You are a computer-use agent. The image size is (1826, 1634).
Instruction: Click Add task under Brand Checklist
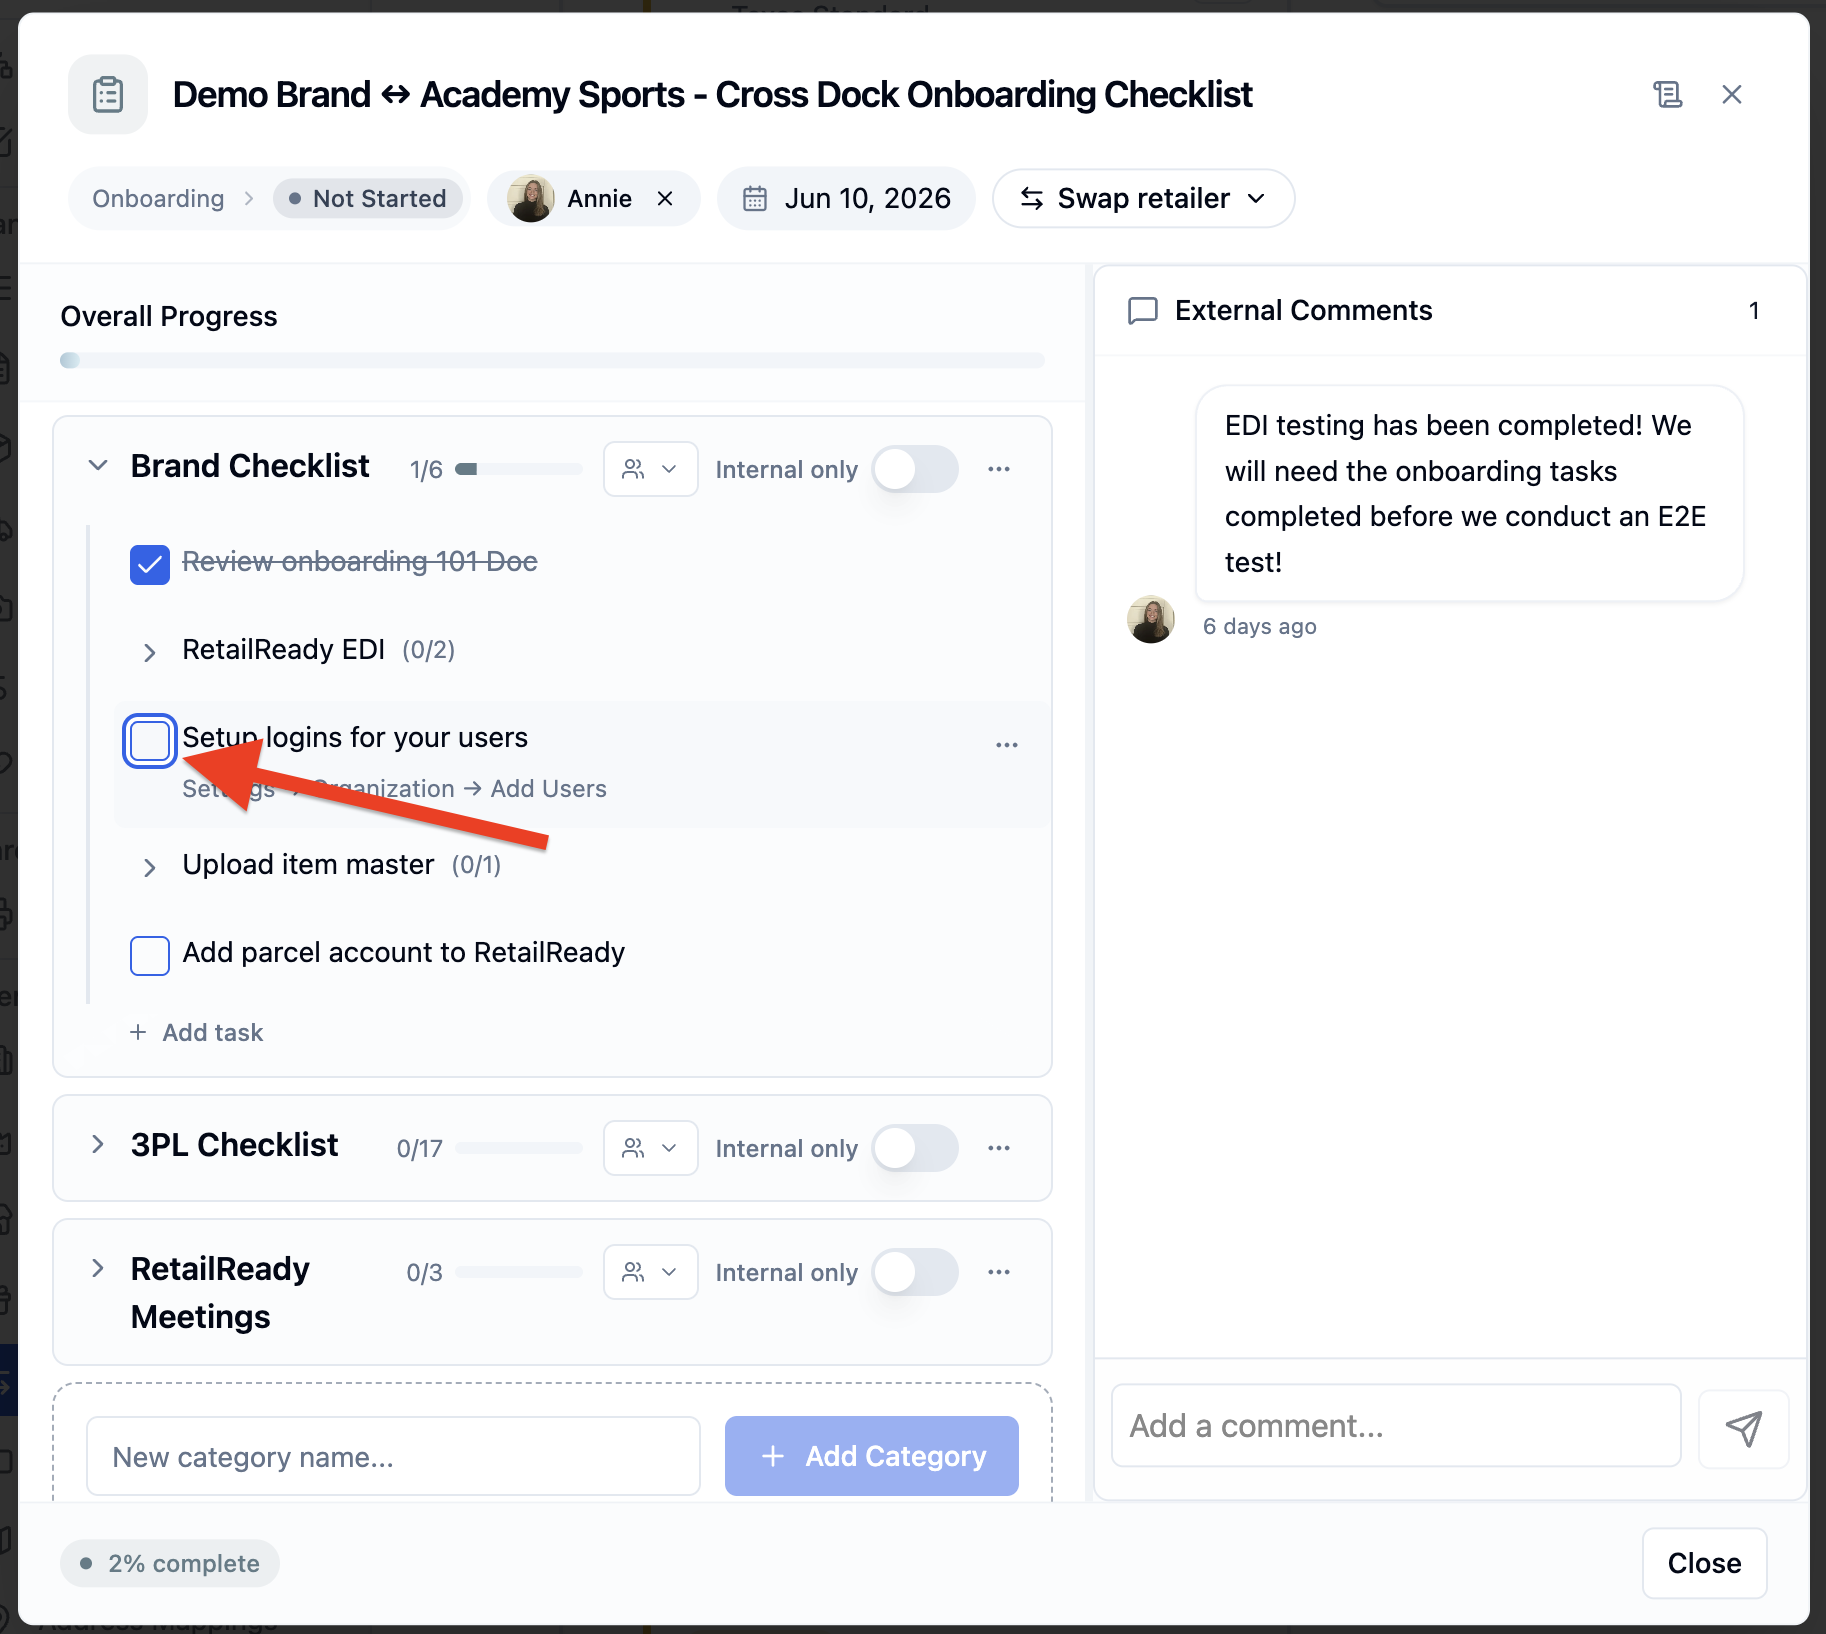point(197,1033)
